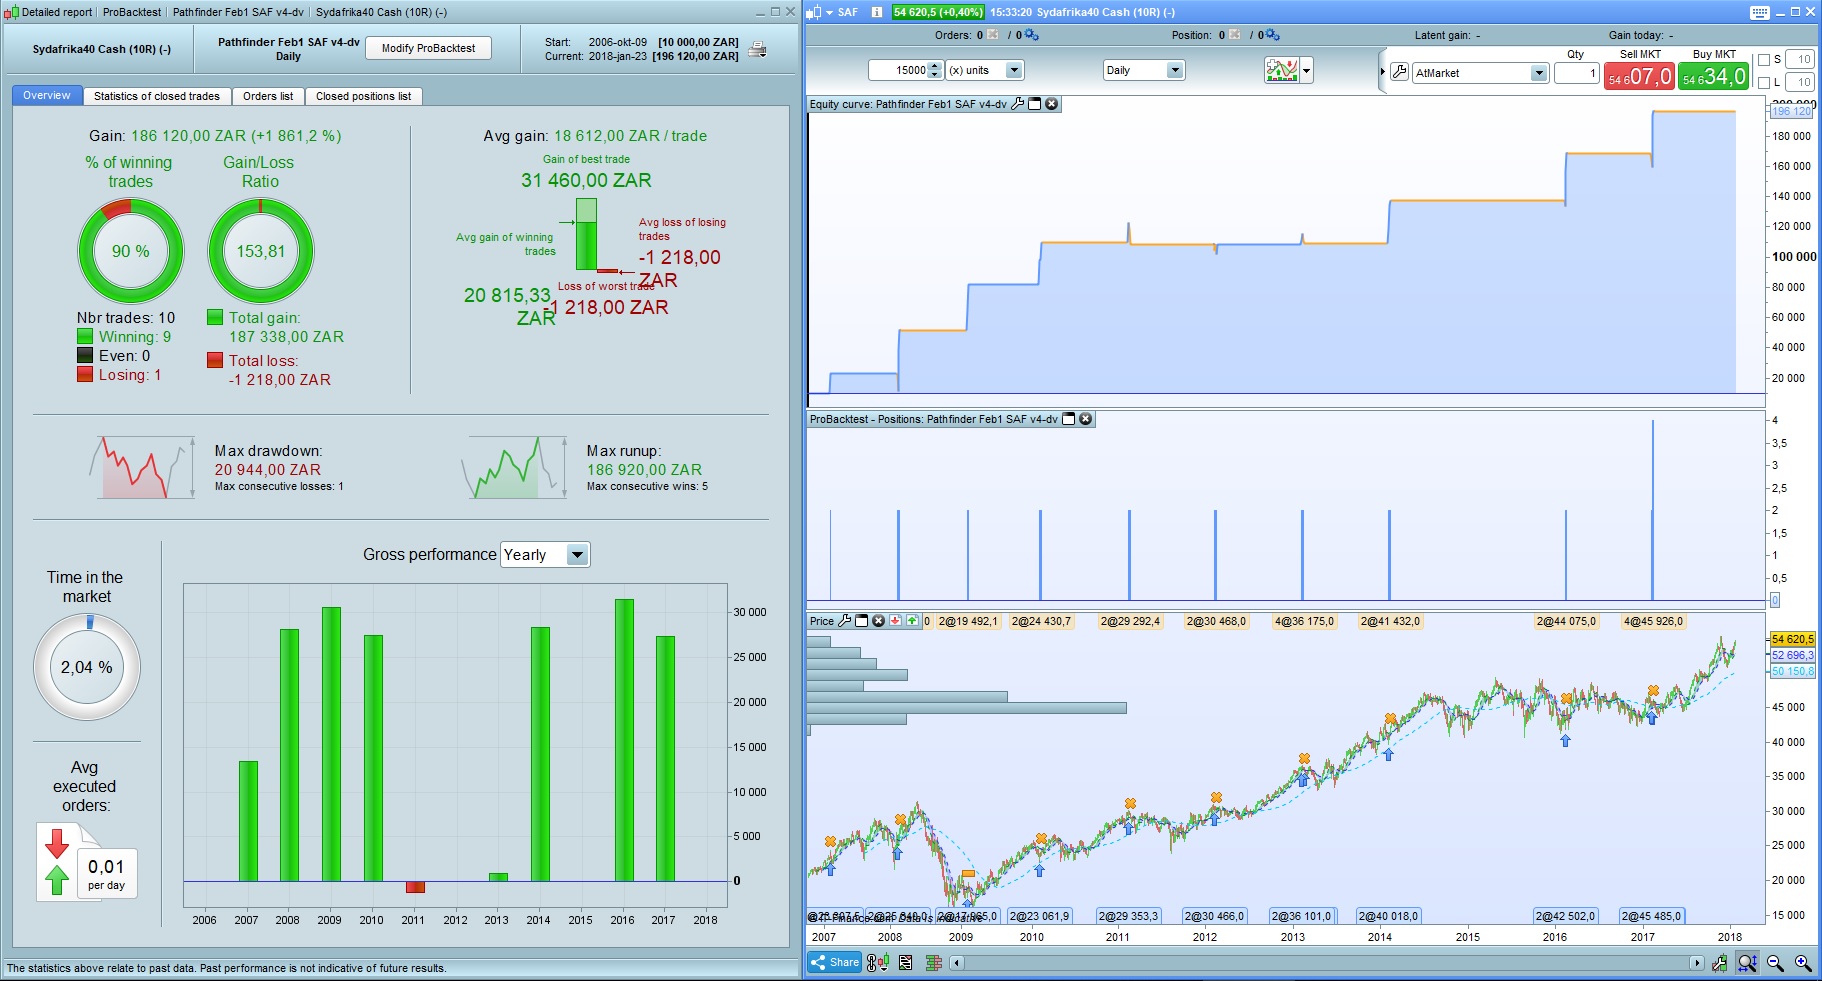
Task: Open order settings wrench beside AtMarket
Action: (1400, 72)
